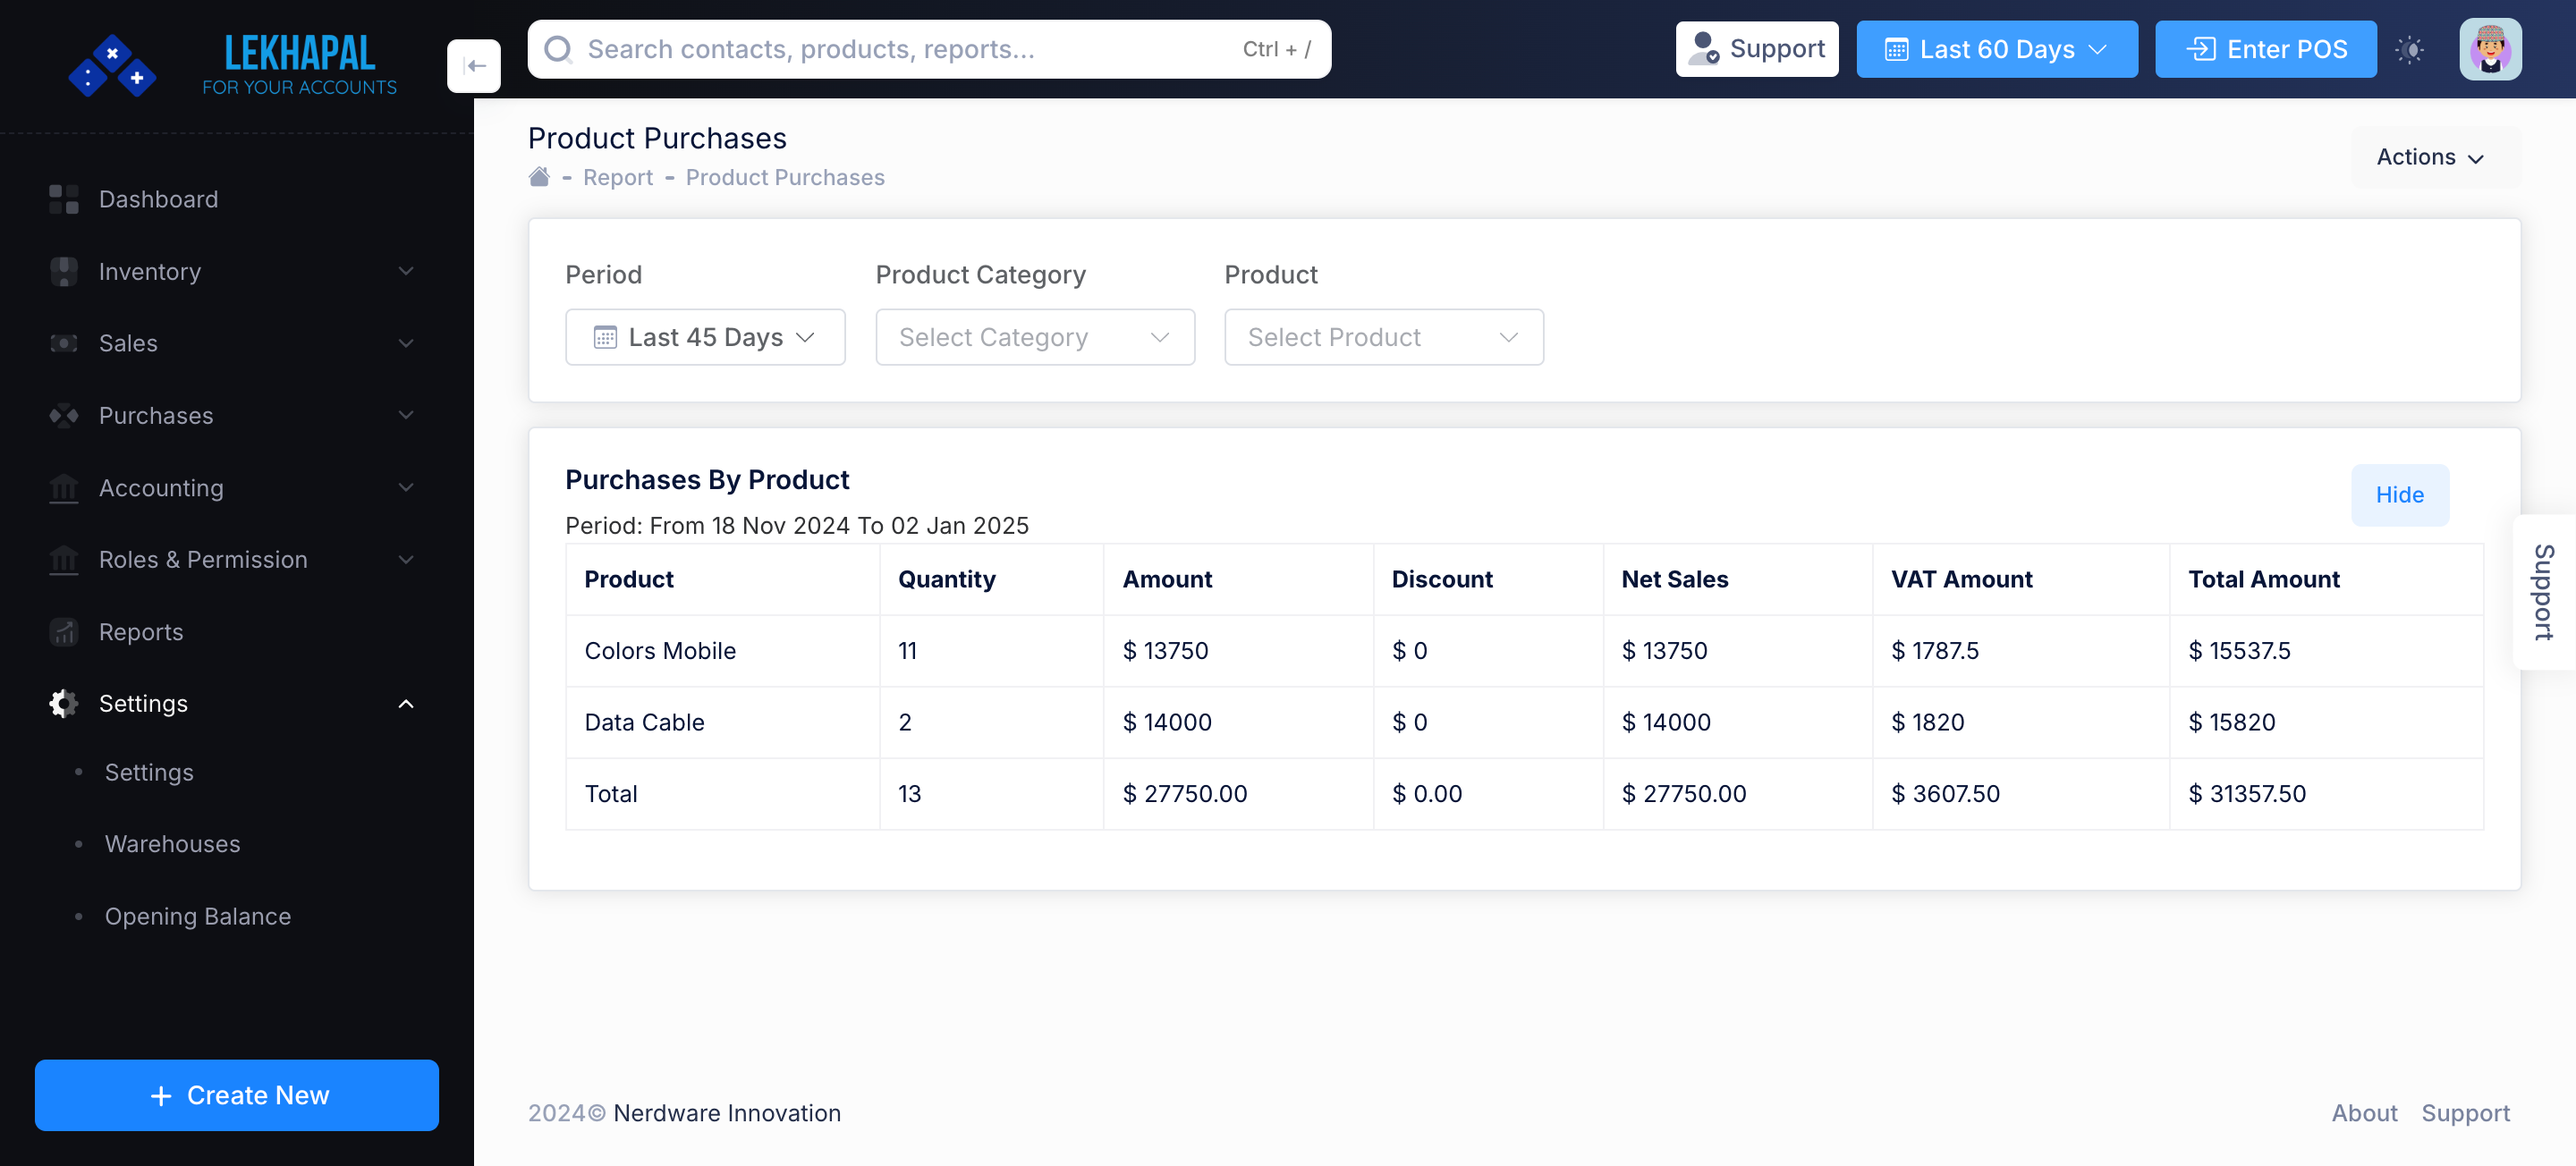Click the Purchases sidebar icon
This screenshot has height=1166, width=2576.
pyautogui.click(x=63, y=415)
